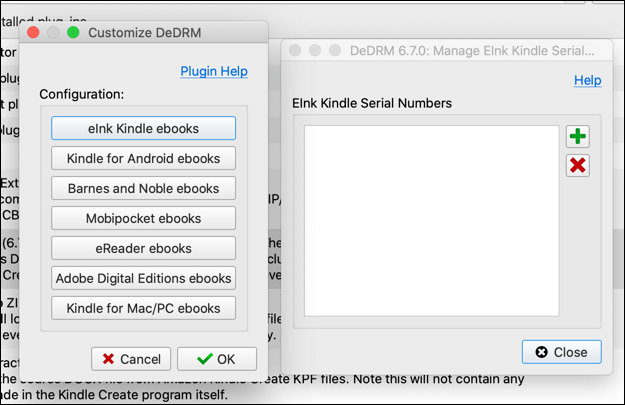Click the red X delete serial icon
This screenshot has height=405, width=625.
(577, 165)
